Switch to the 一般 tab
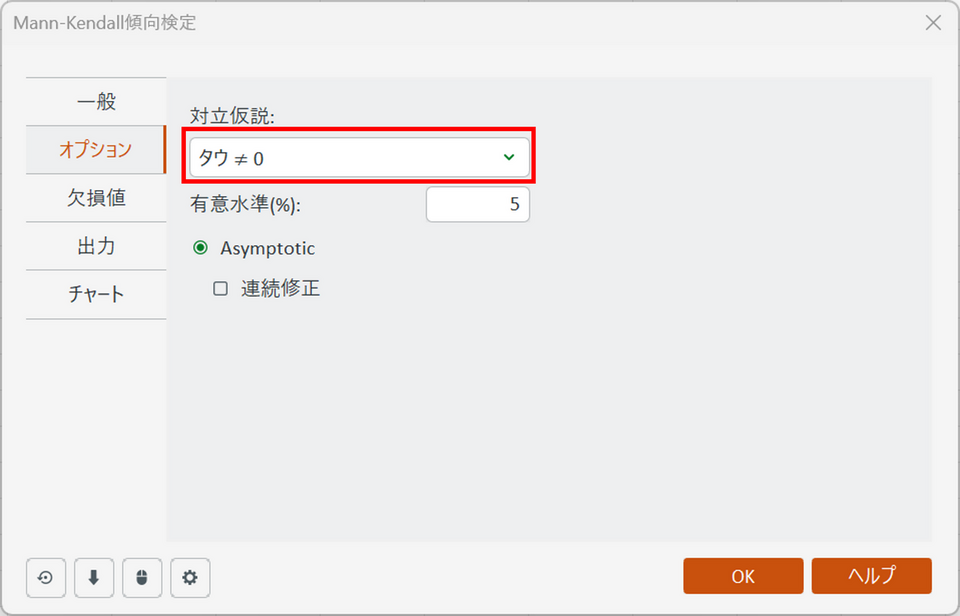960x616 pixels. (96, 102)
